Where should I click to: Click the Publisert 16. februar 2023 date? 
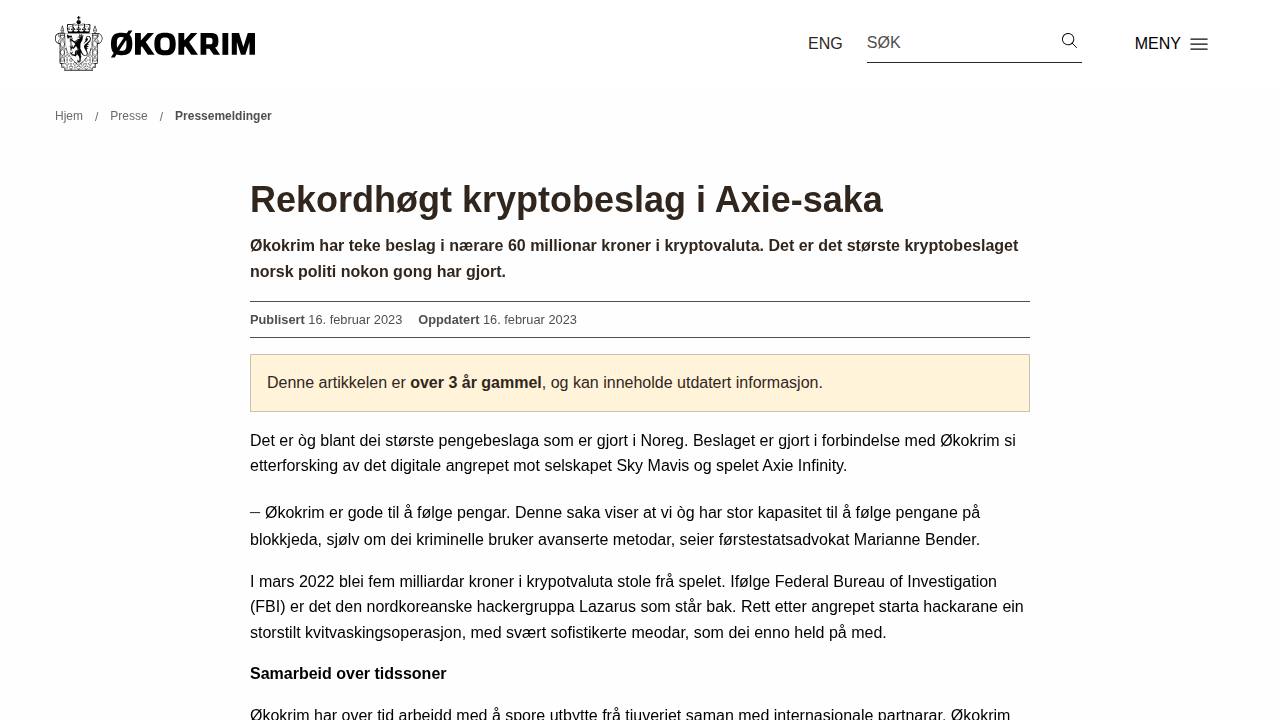click(326, 320)
